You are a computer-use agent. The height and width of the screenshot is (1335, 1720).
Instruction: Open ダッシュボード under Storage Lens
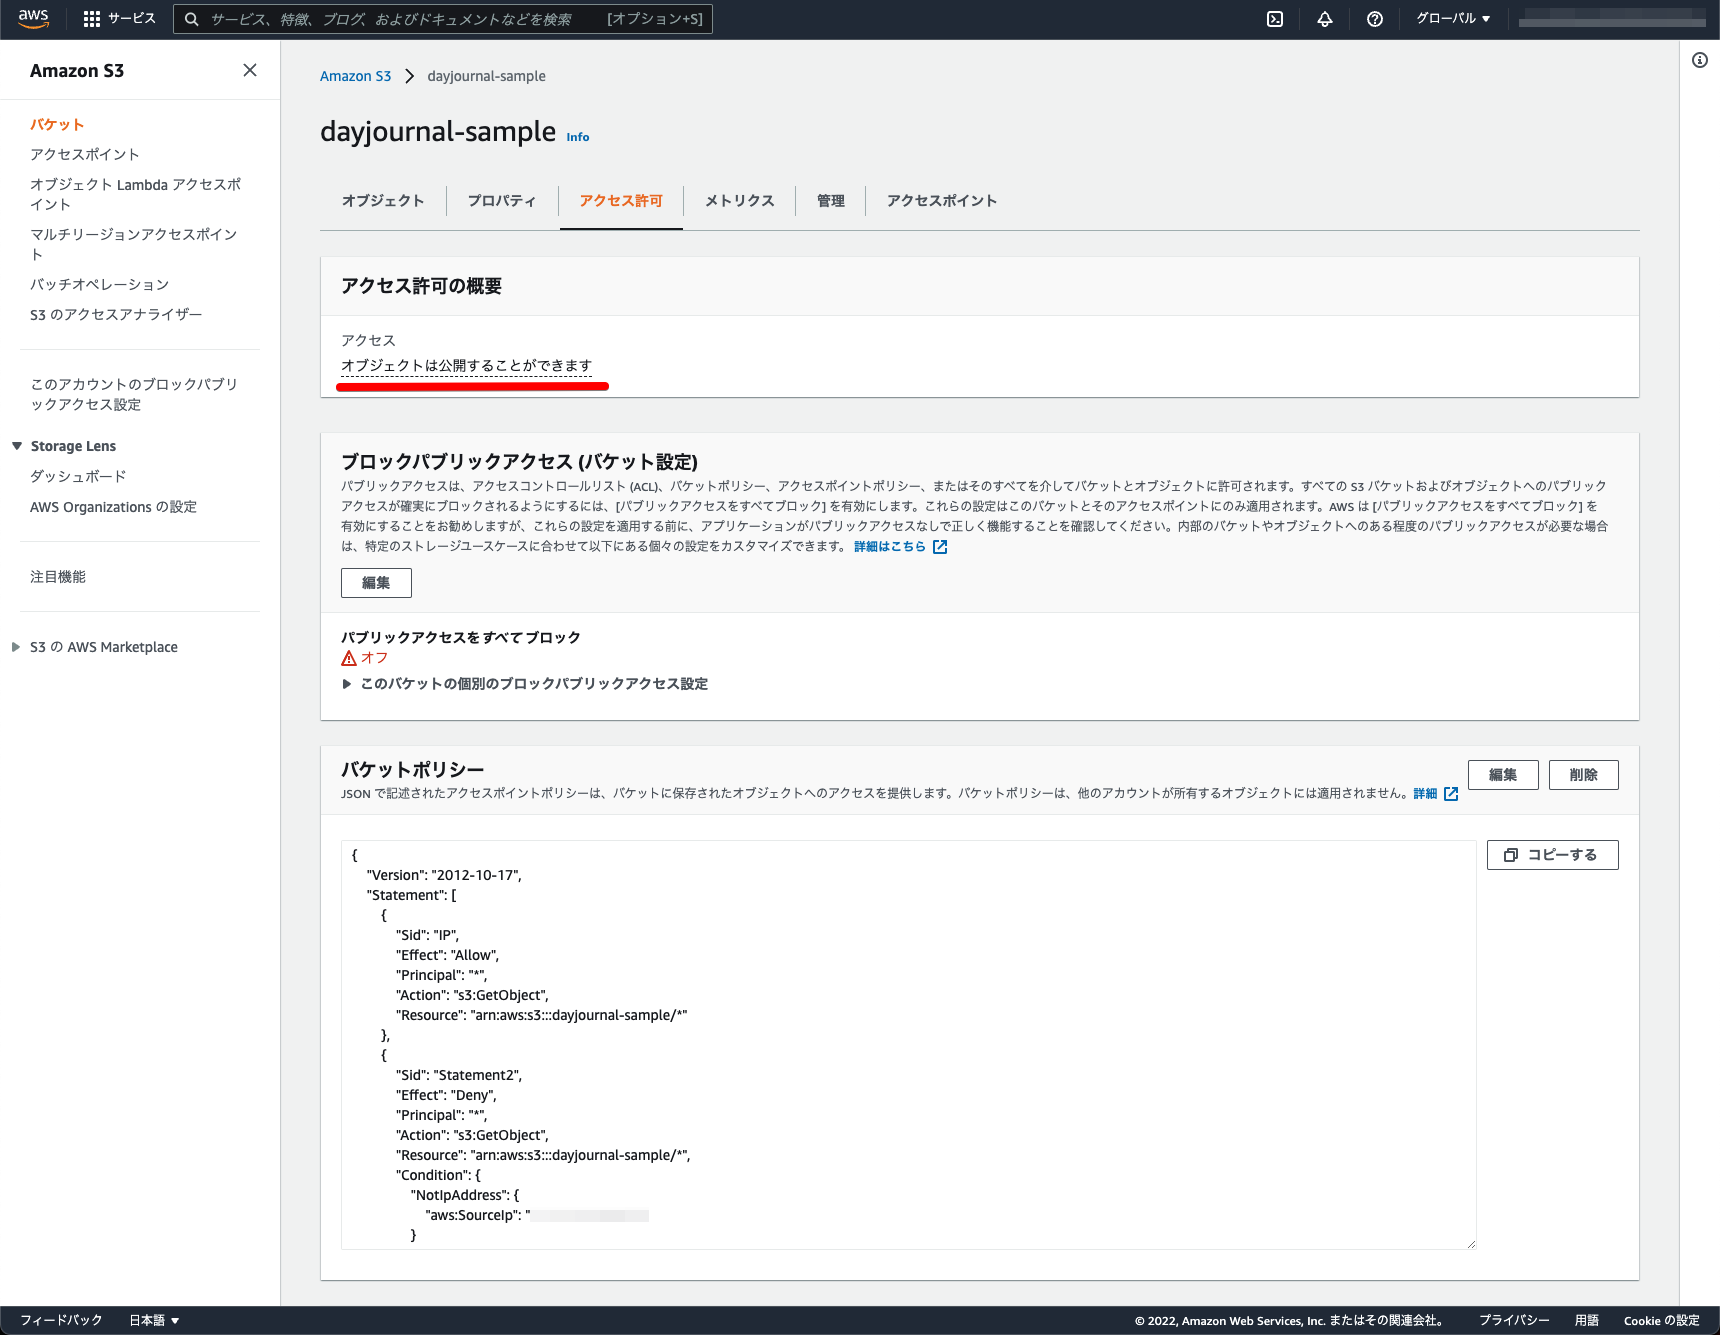pos(78,476)
